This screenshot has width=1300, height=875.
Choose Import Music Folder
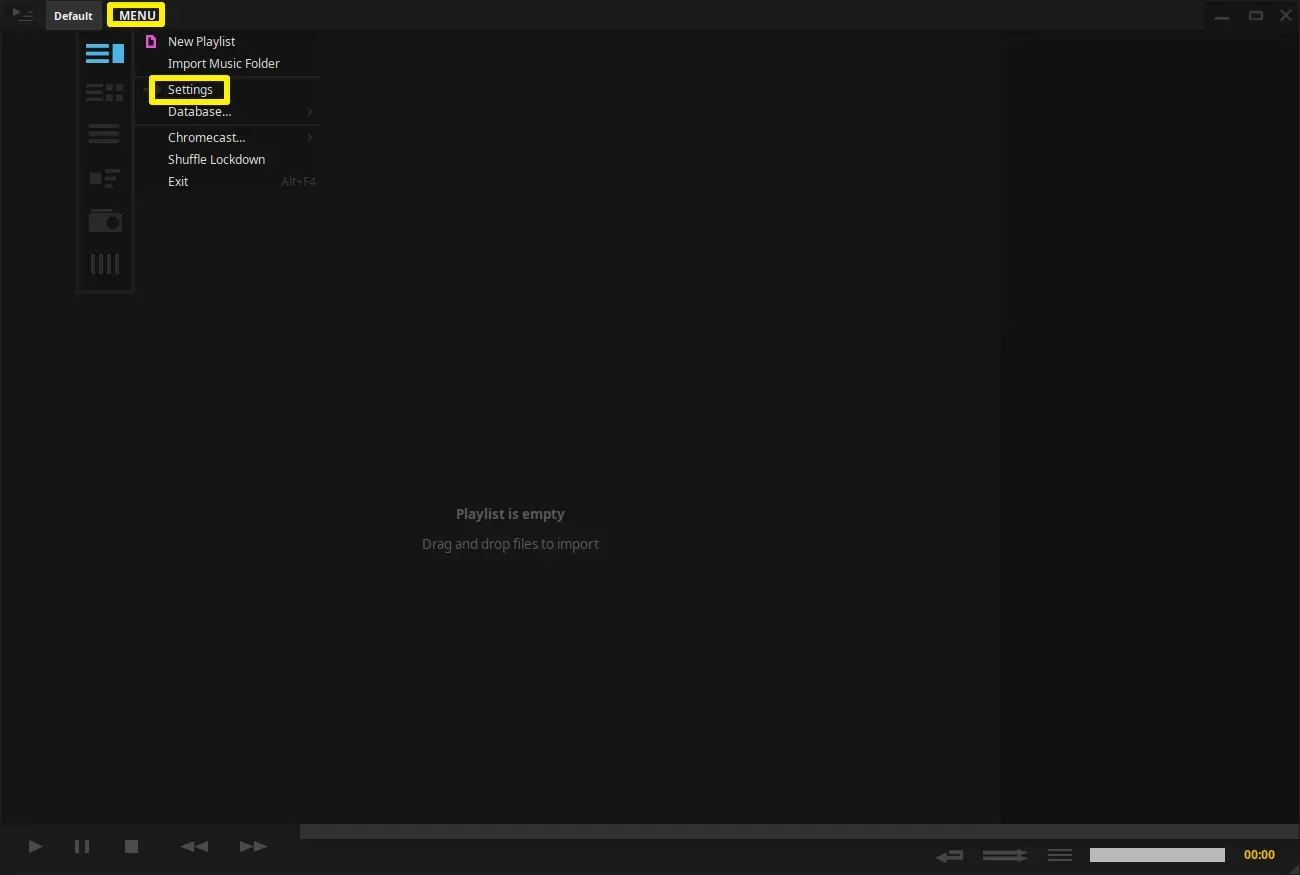228,64
